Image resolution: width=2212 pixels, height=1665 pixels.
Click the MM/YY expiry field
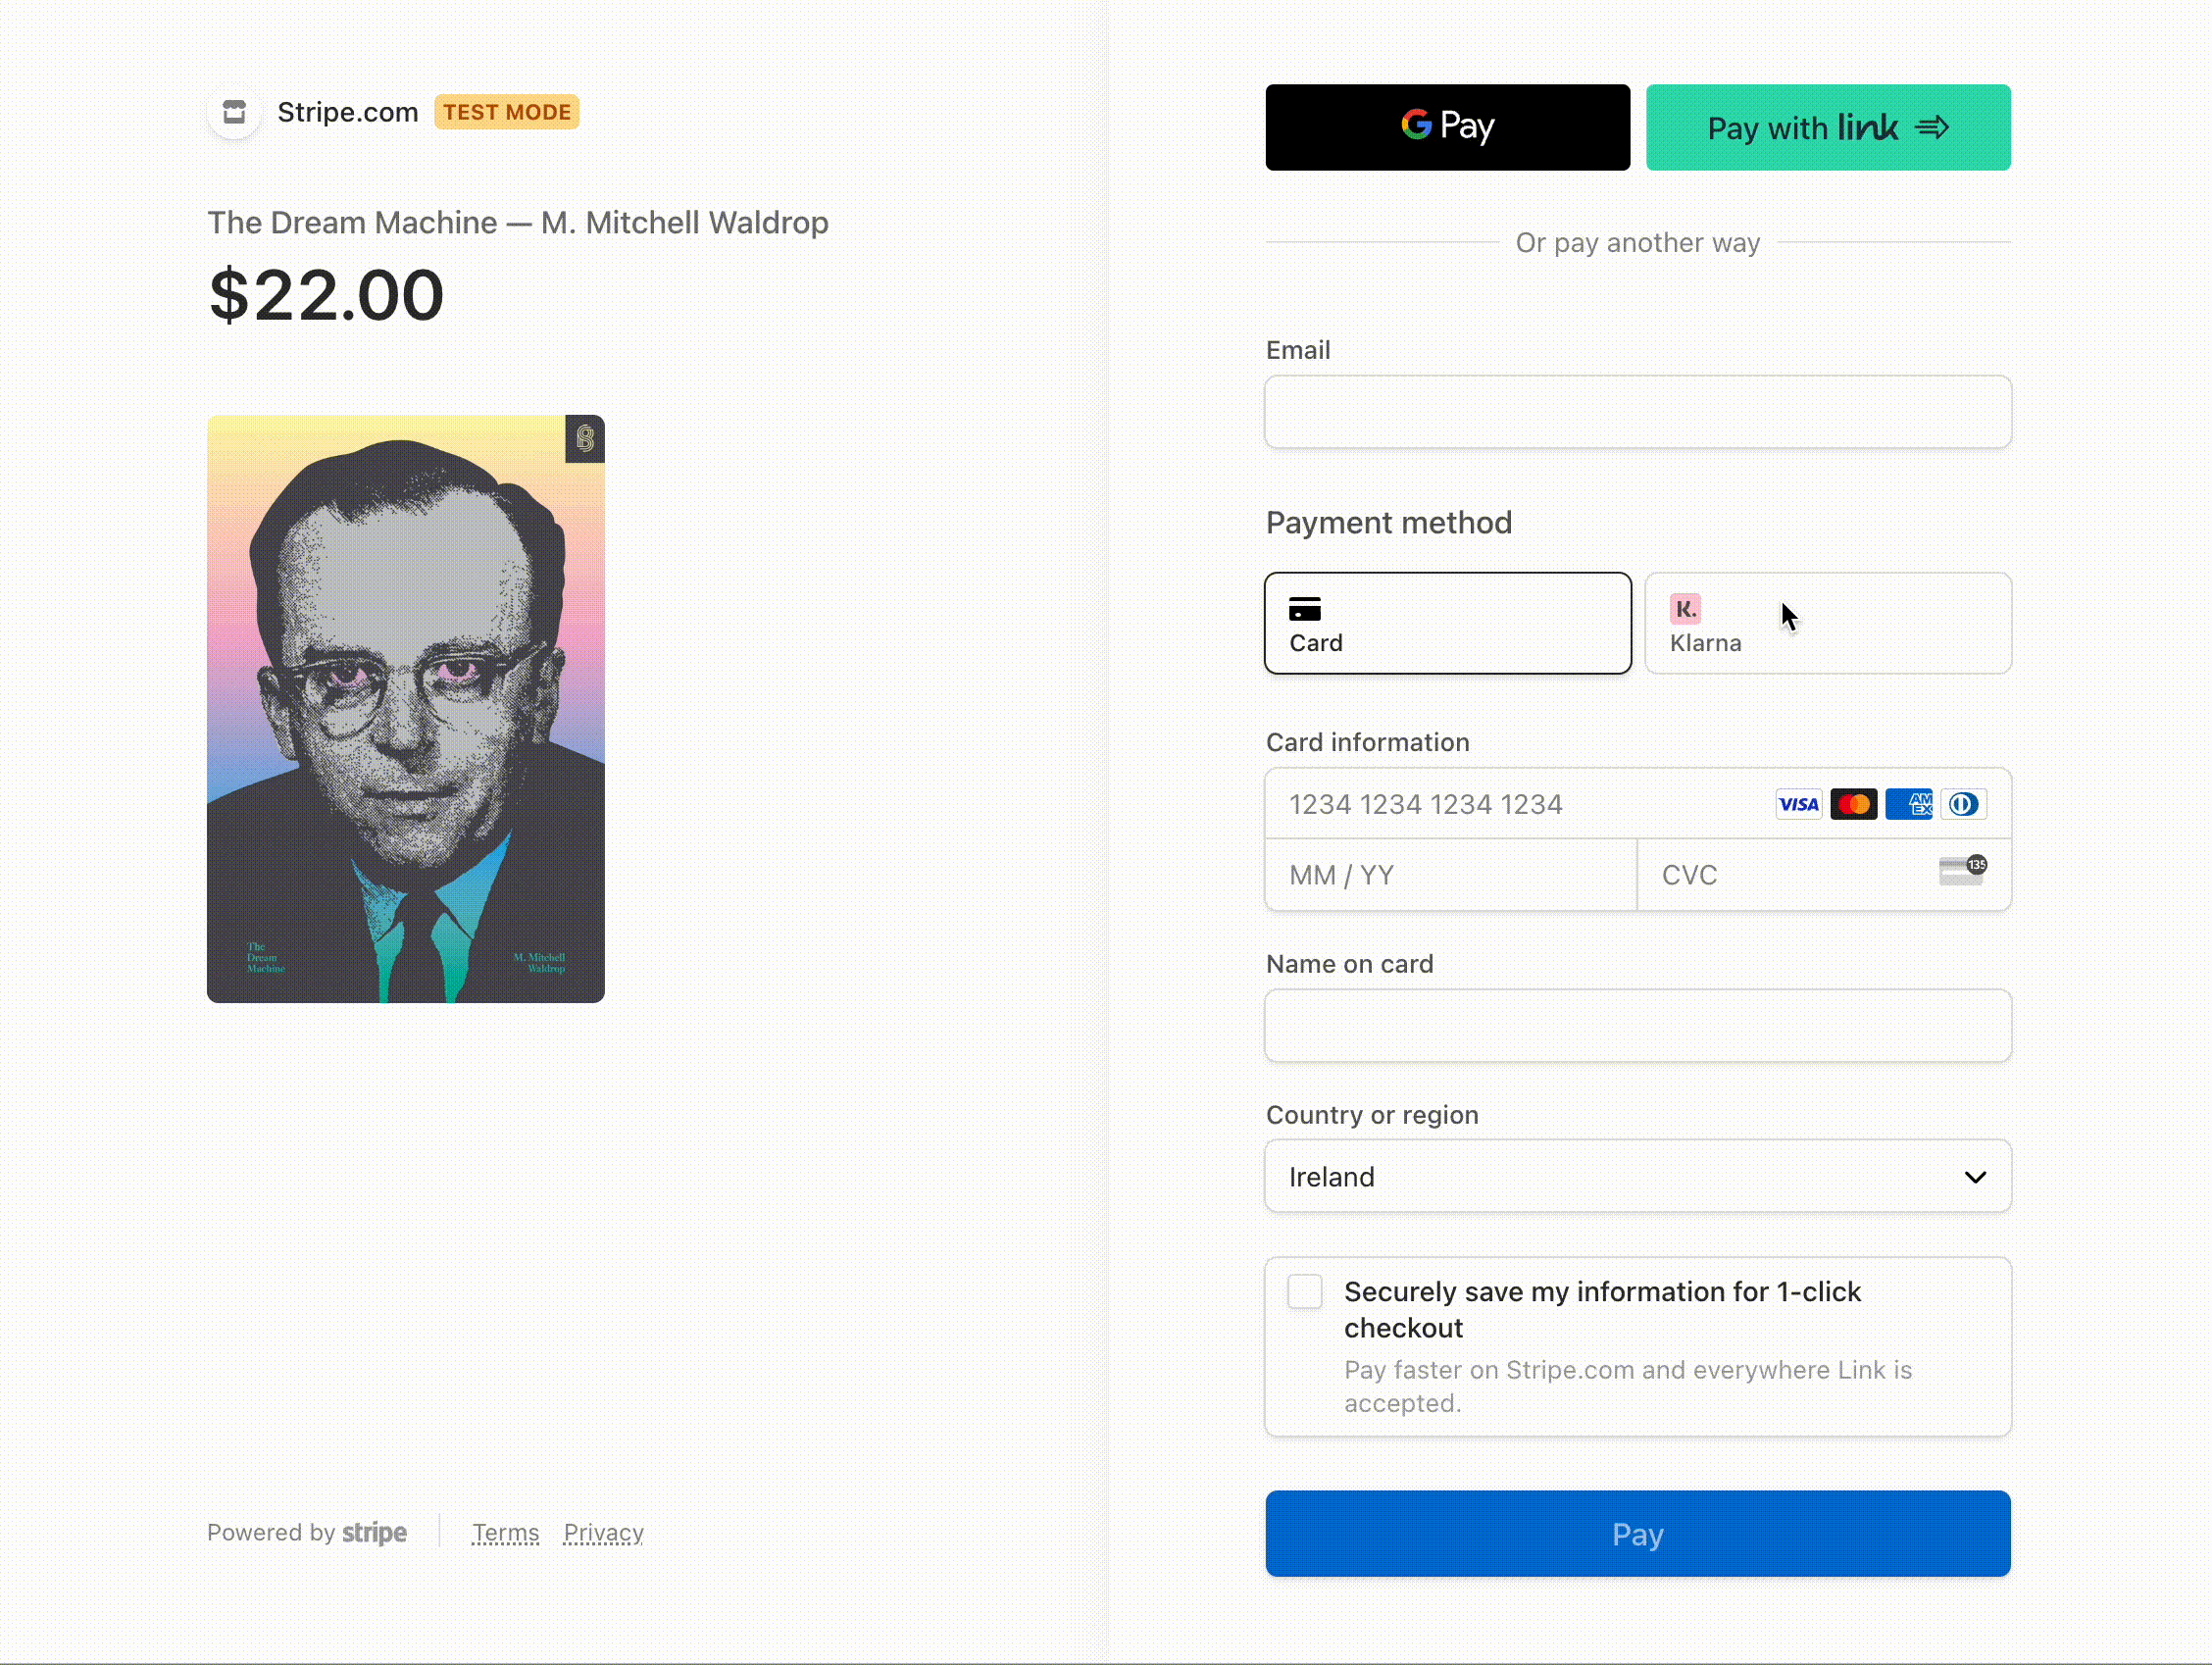click(1451, 875)
